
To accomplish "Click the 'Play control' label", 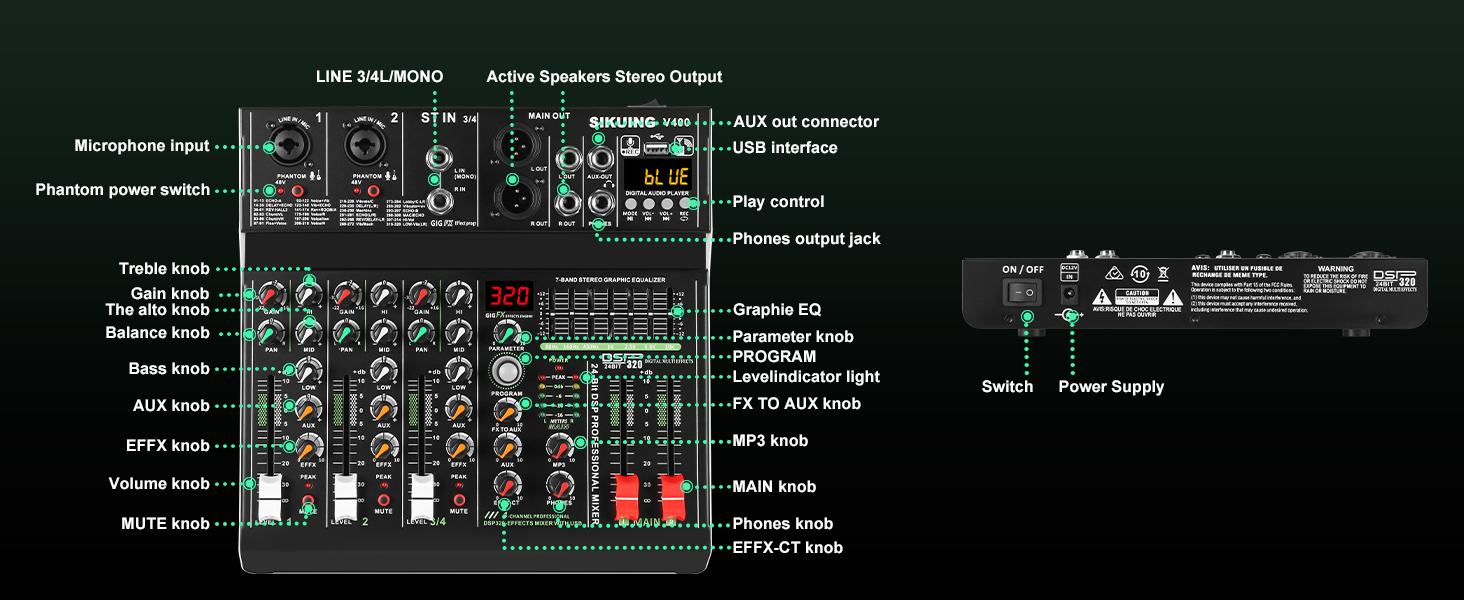I will tap(779, 202).
